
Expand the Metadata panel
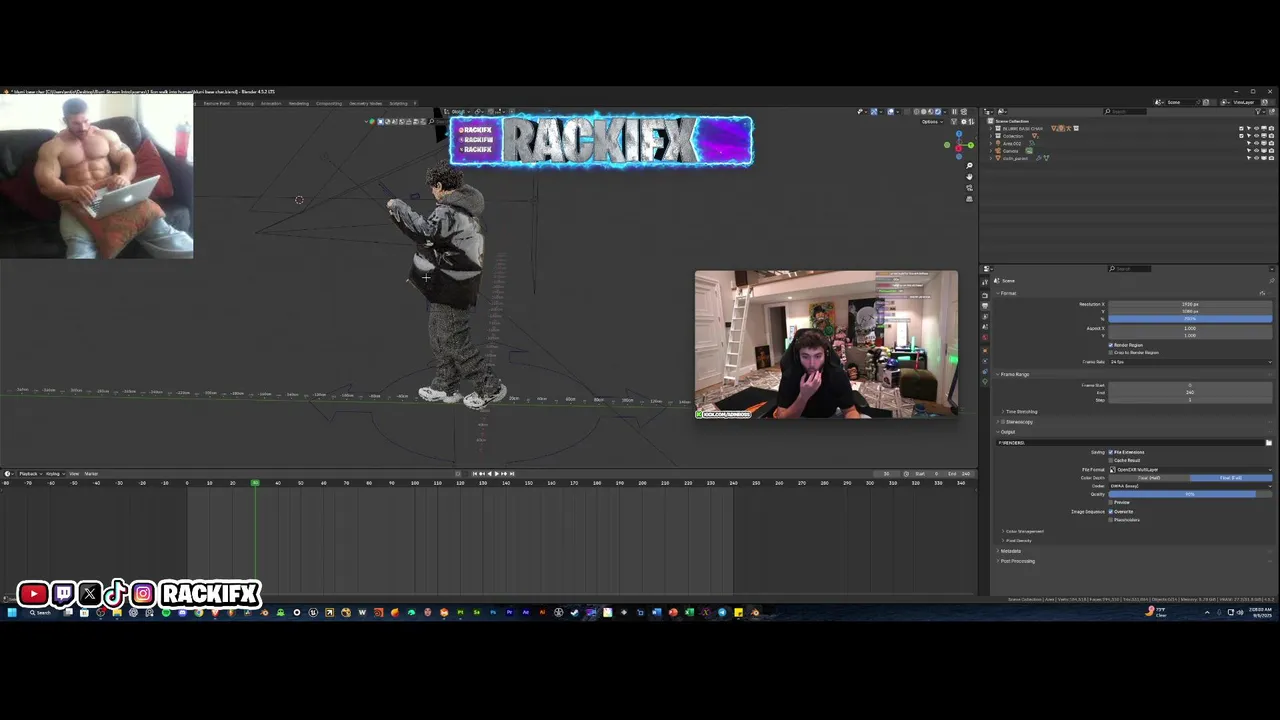(1010, 551)
